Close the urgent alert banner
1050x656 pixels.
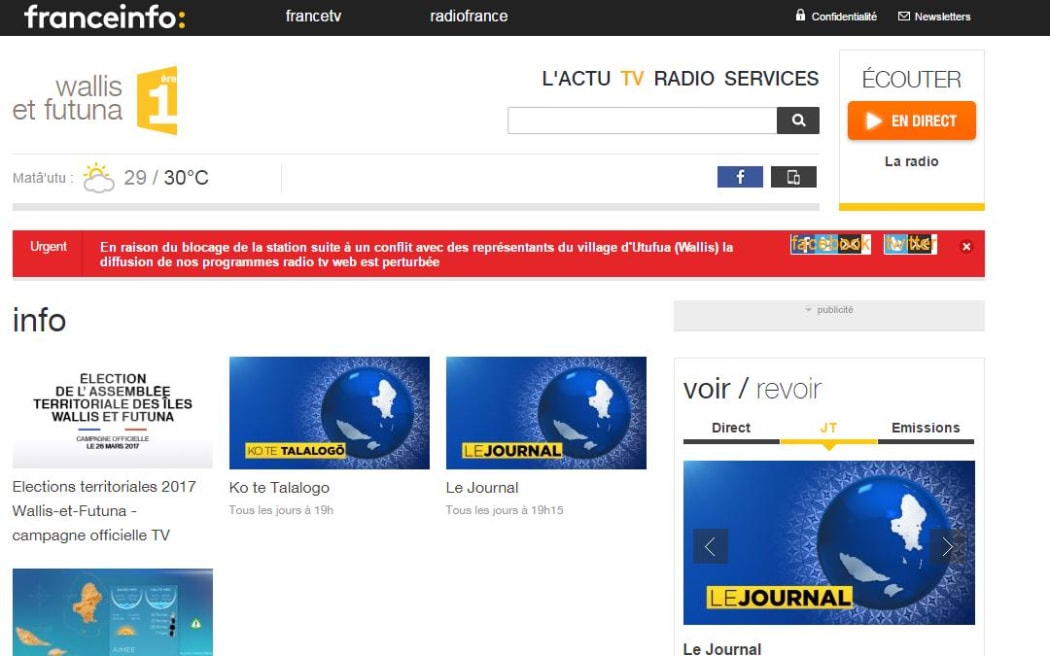click(x=966, y=246)
